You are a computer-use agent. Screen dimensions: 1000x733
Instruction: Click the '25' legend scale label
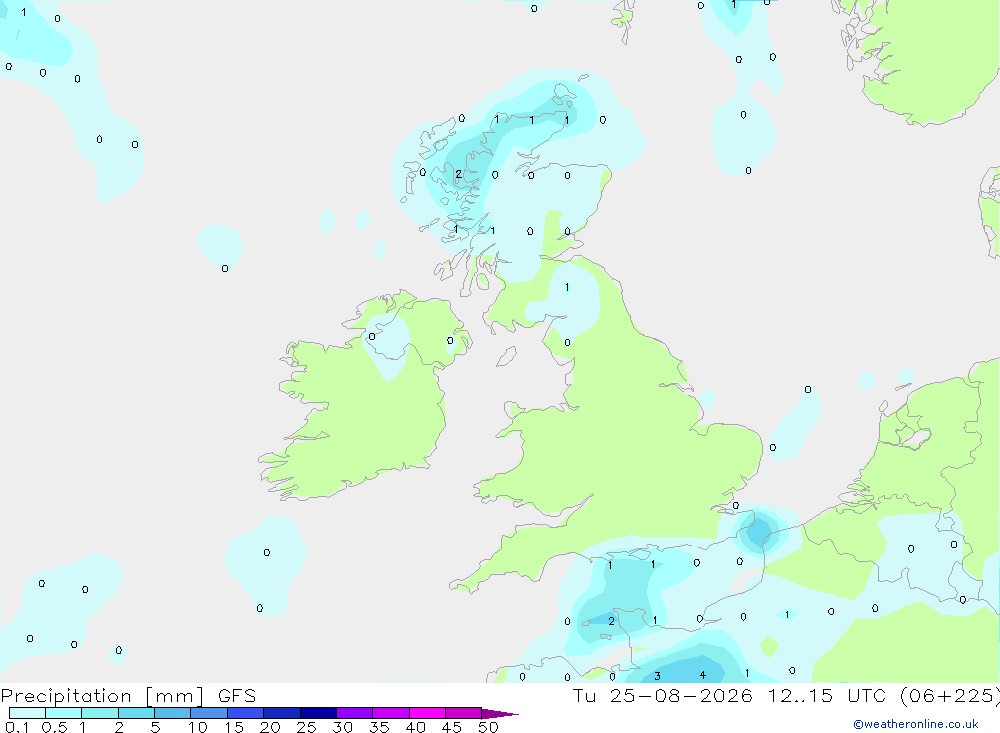(x=307, y=727)
